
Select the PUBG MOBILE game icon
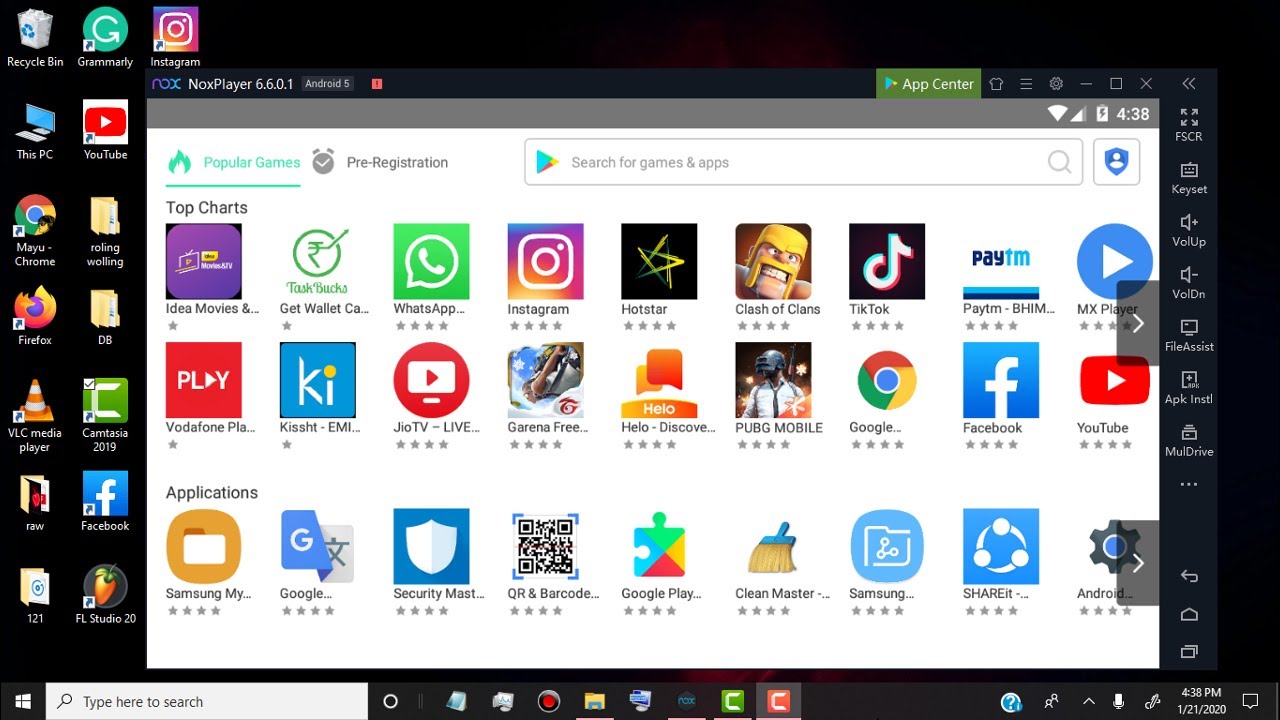click(x=773, y=380)
